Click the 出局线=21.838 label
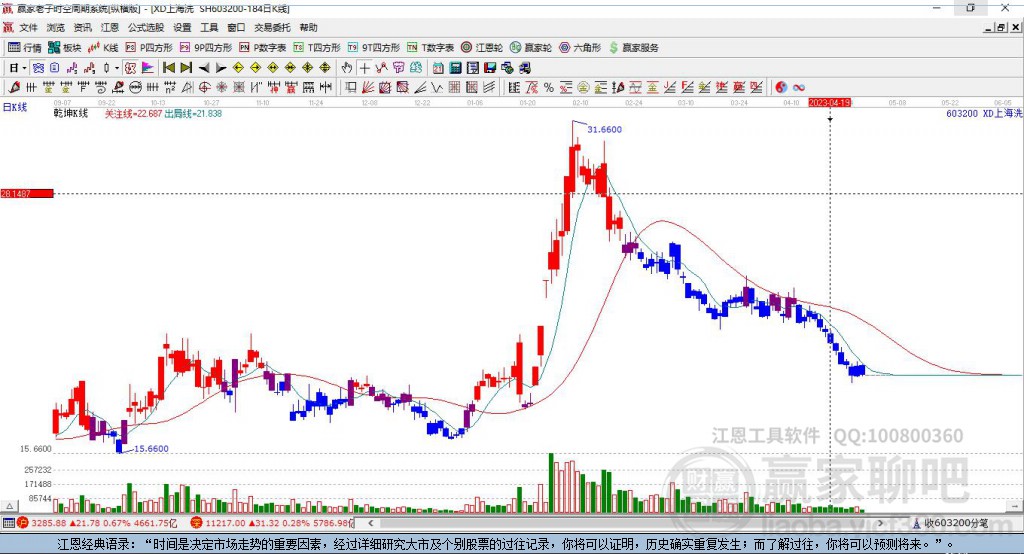The height and width of the screenshot is (554, 1024). click(x=193, y=114)
